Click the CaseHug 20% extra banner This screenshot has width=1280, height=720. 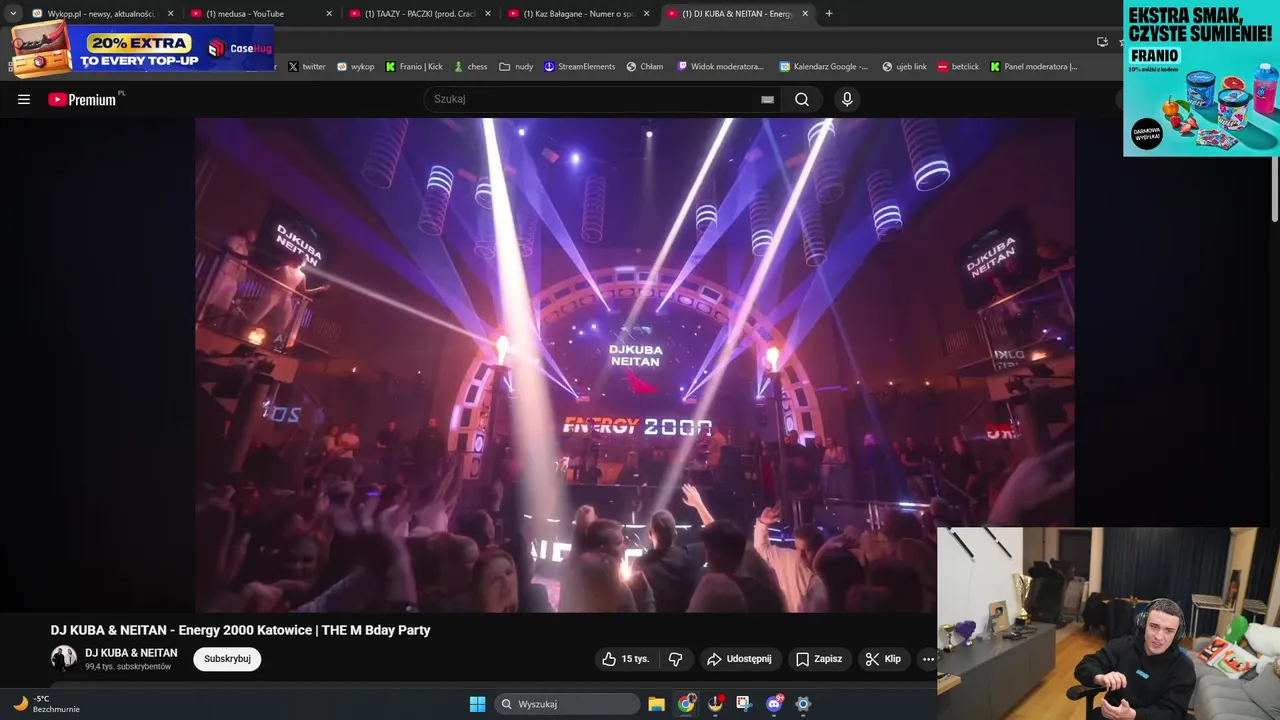pyautogui.click(x=142, y=50)
